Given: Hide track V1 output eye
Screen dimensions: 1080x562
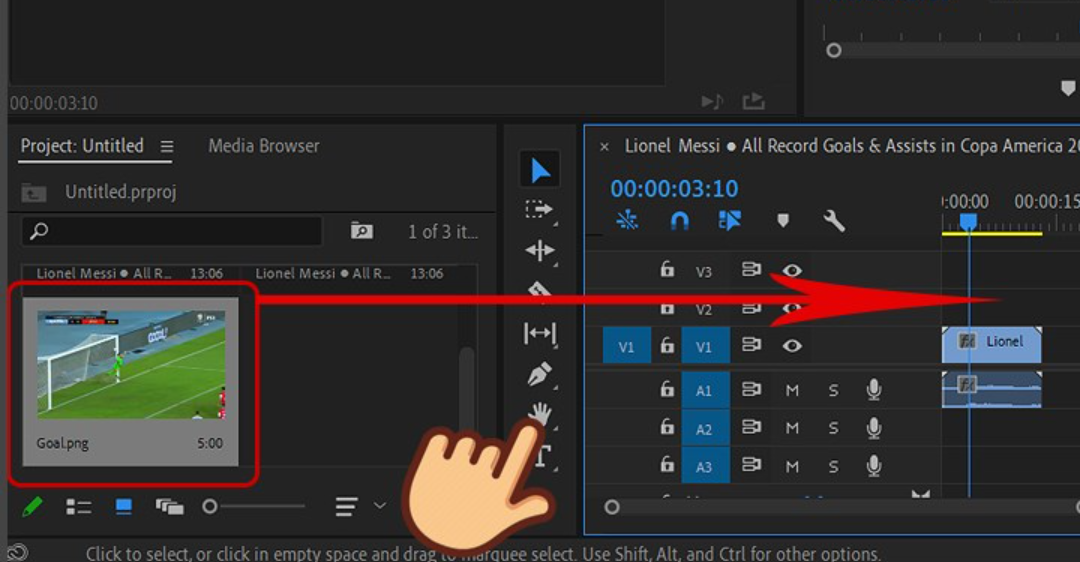Looking at the screenshot, I should [x=792, y=345].
